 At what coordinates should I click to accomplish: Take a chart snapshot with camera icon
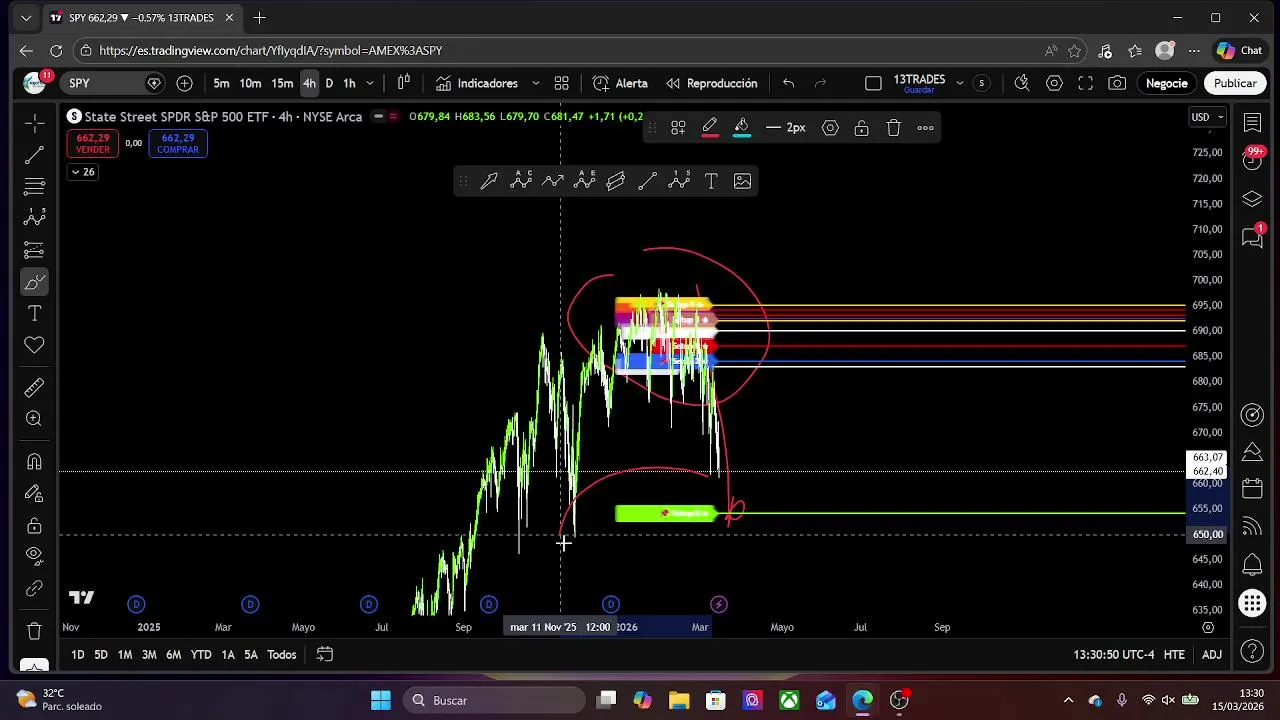point(1117,83)
